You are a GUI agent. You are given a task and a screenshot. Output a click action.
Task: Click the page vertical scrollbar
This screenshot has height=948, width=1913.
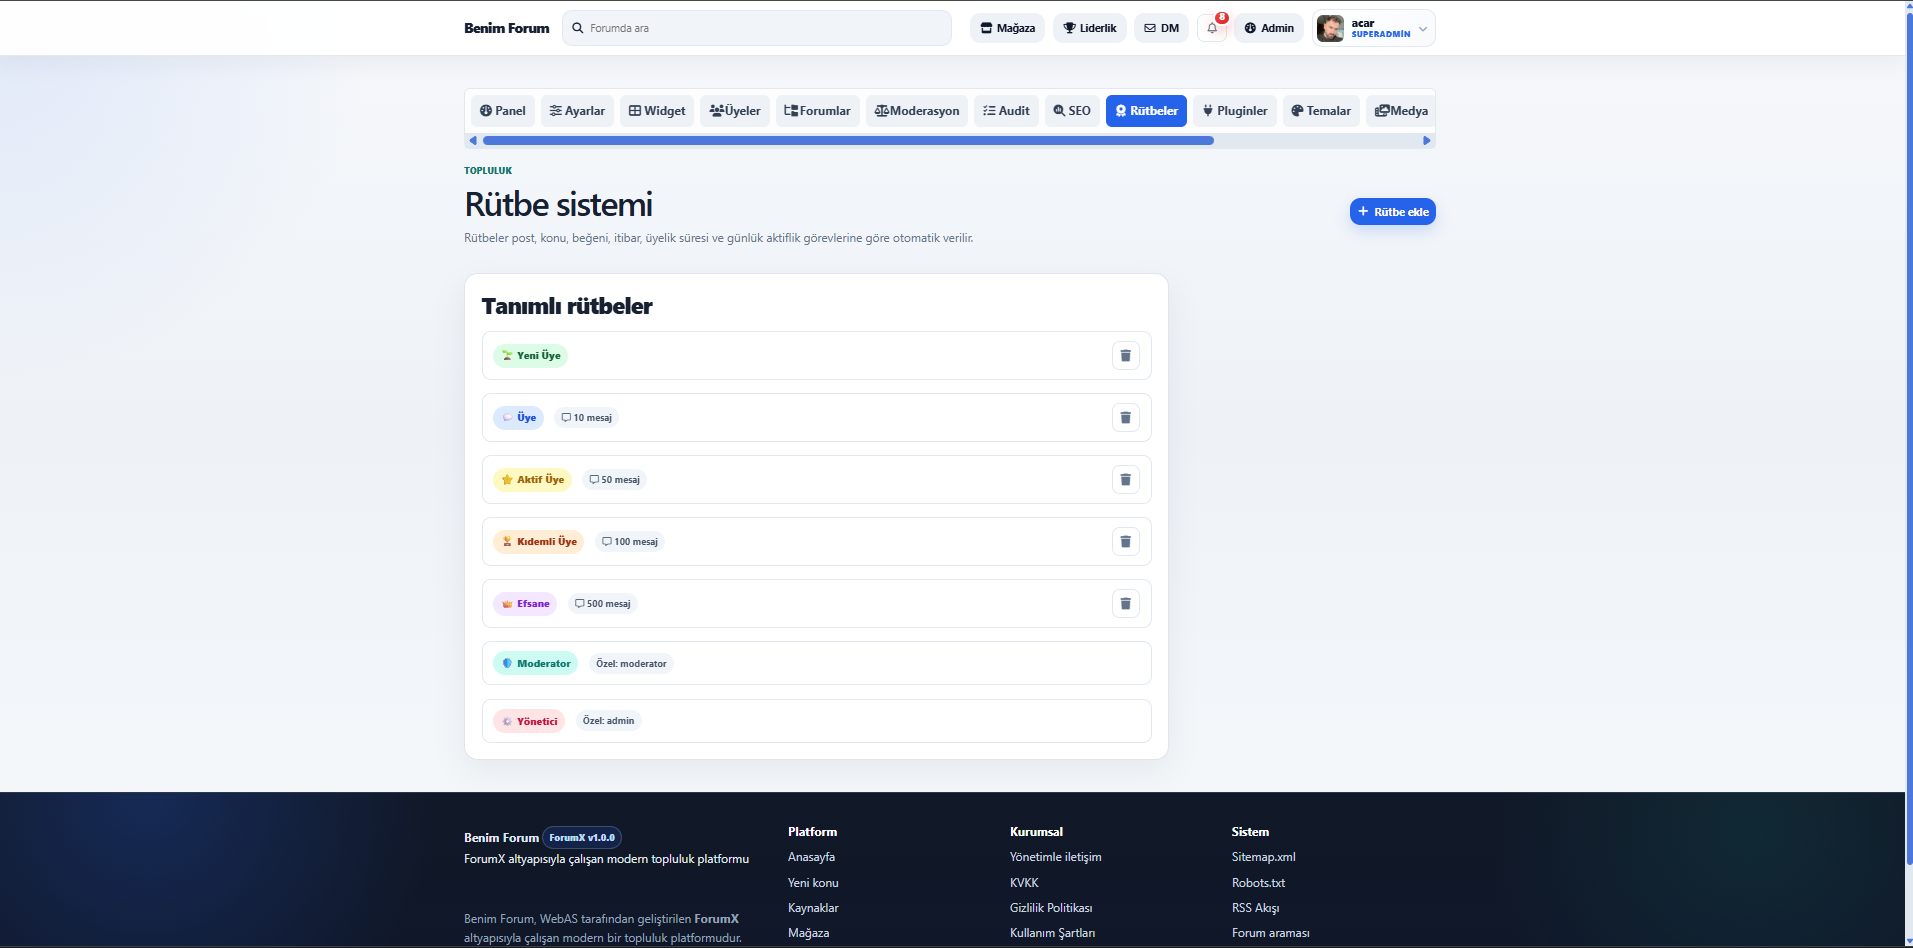coord(1909,440)
